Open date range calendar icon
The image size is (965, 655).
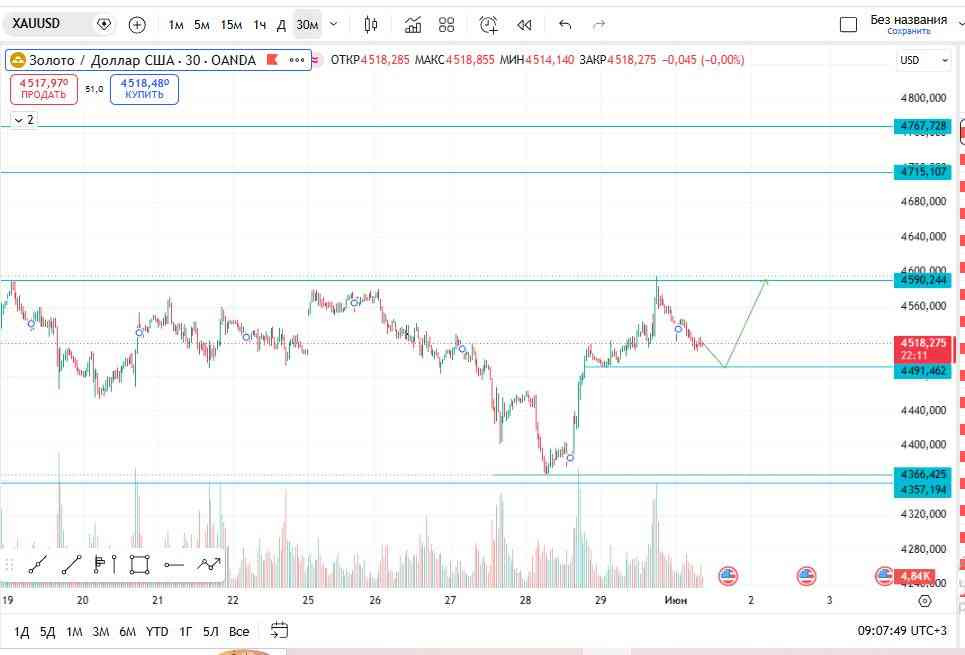click(x=279, y=630)
